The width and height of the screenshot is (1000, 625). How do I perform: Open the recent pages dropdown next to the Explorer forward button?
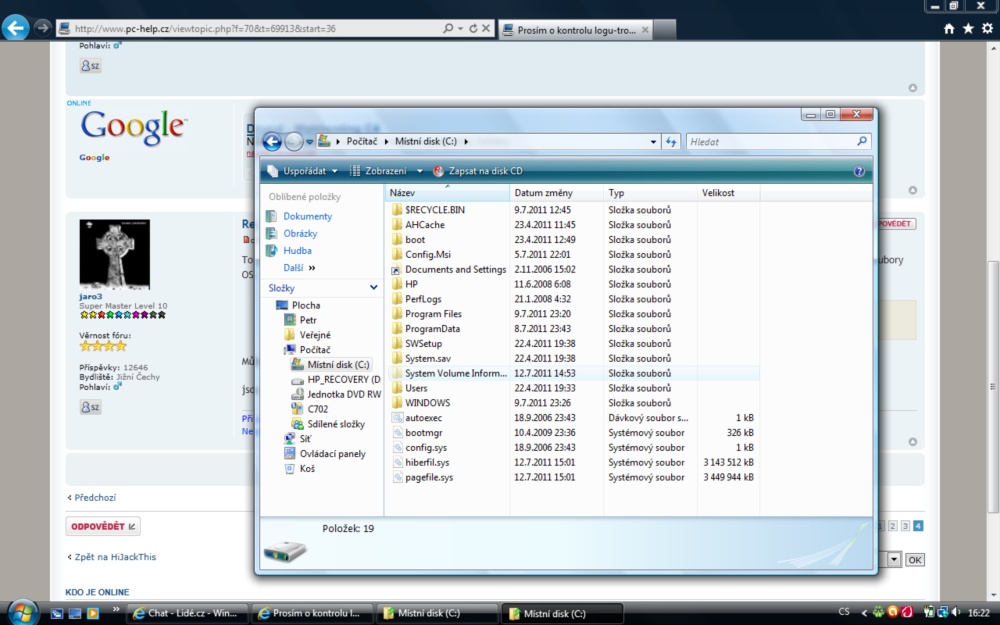[x=309, y=142]
